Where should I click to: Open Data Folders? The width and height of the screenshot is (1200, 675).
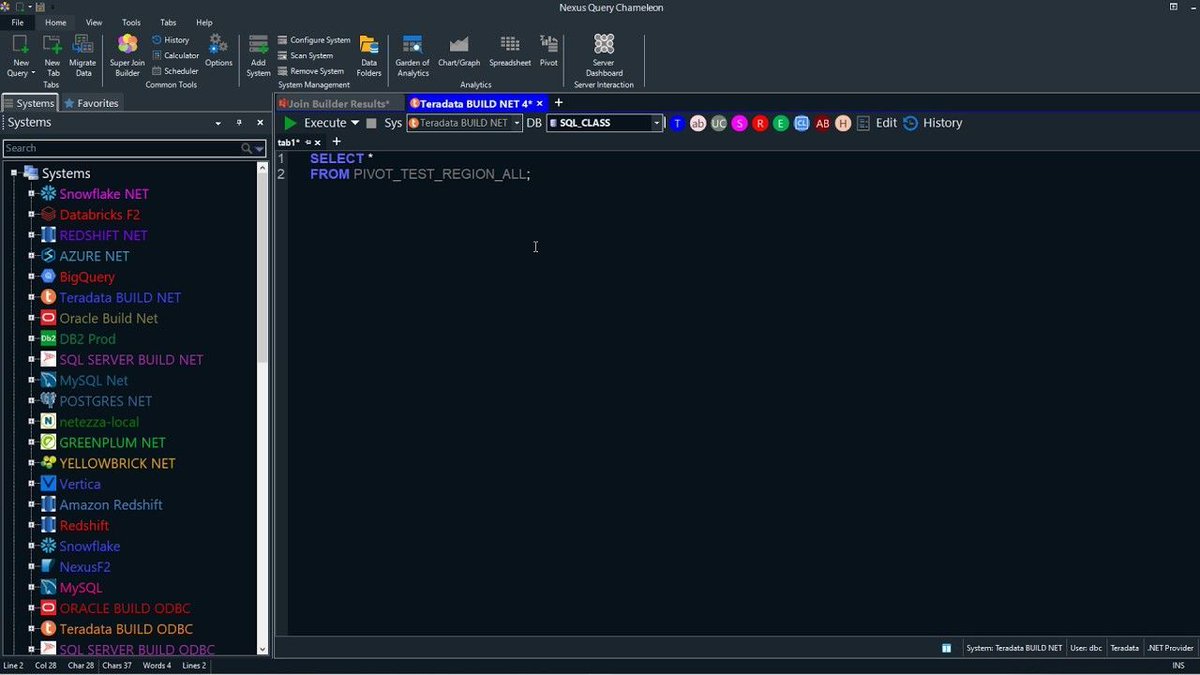(x=369, y=55)
